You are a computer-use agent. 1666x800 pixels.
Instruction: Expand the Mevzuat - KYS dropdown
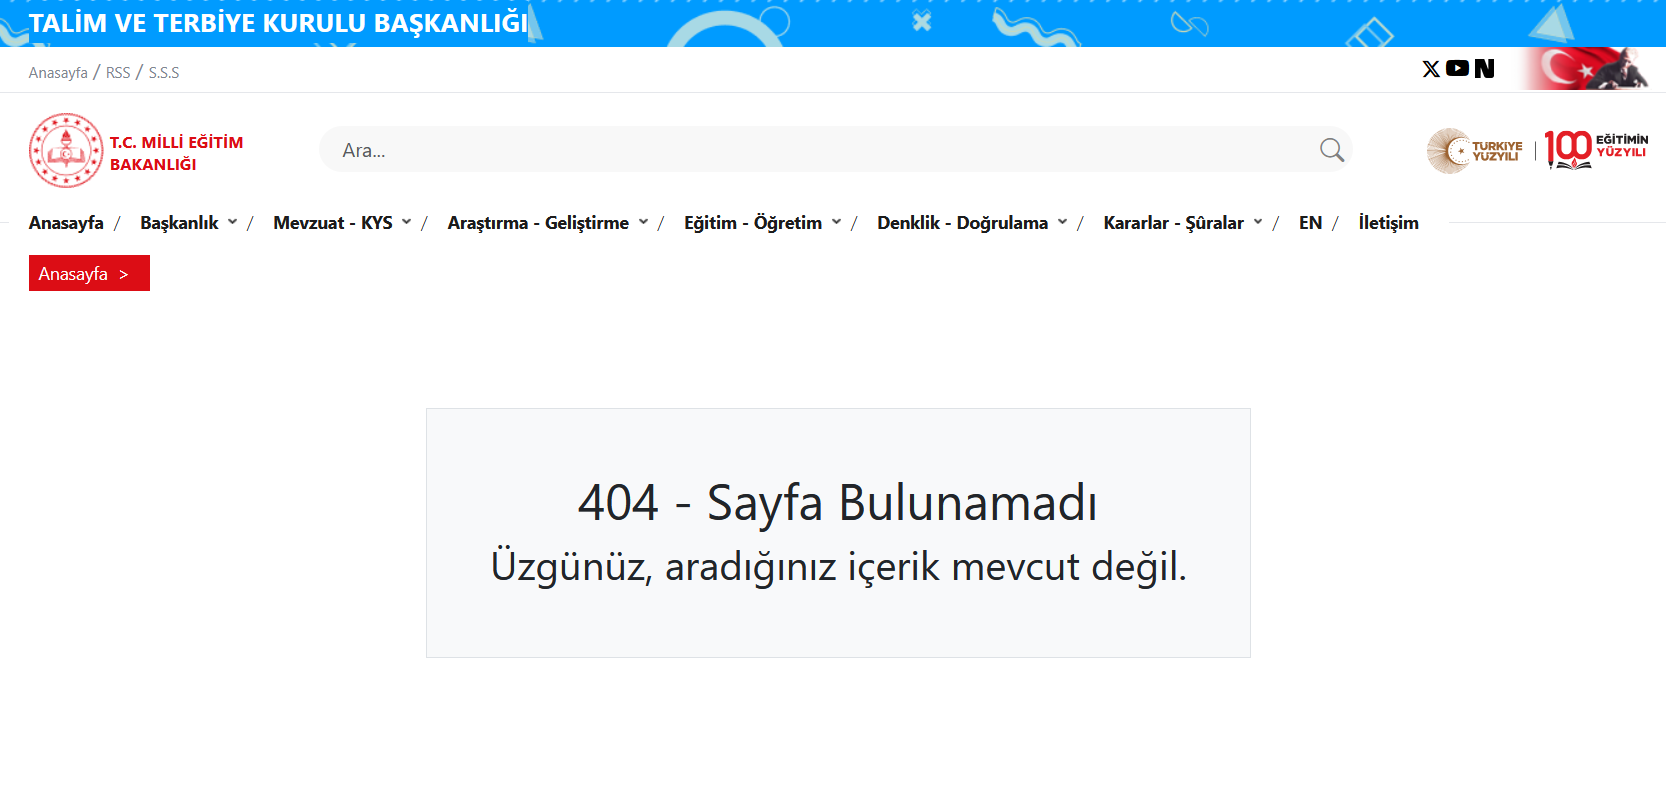341,223
